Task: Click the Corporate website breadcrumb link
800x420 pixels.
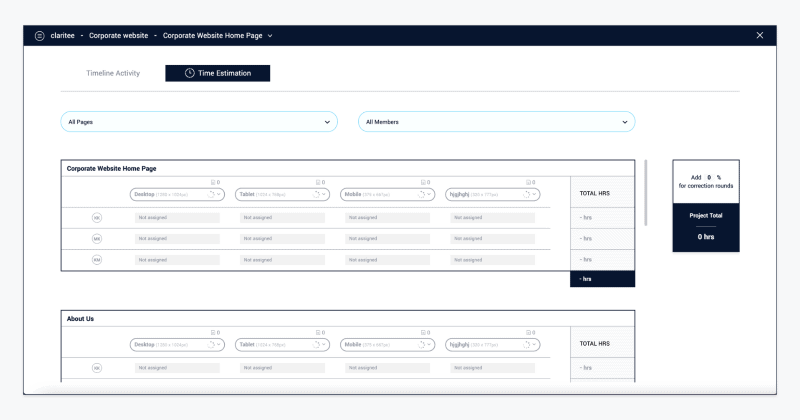Action: pos(118,35)
